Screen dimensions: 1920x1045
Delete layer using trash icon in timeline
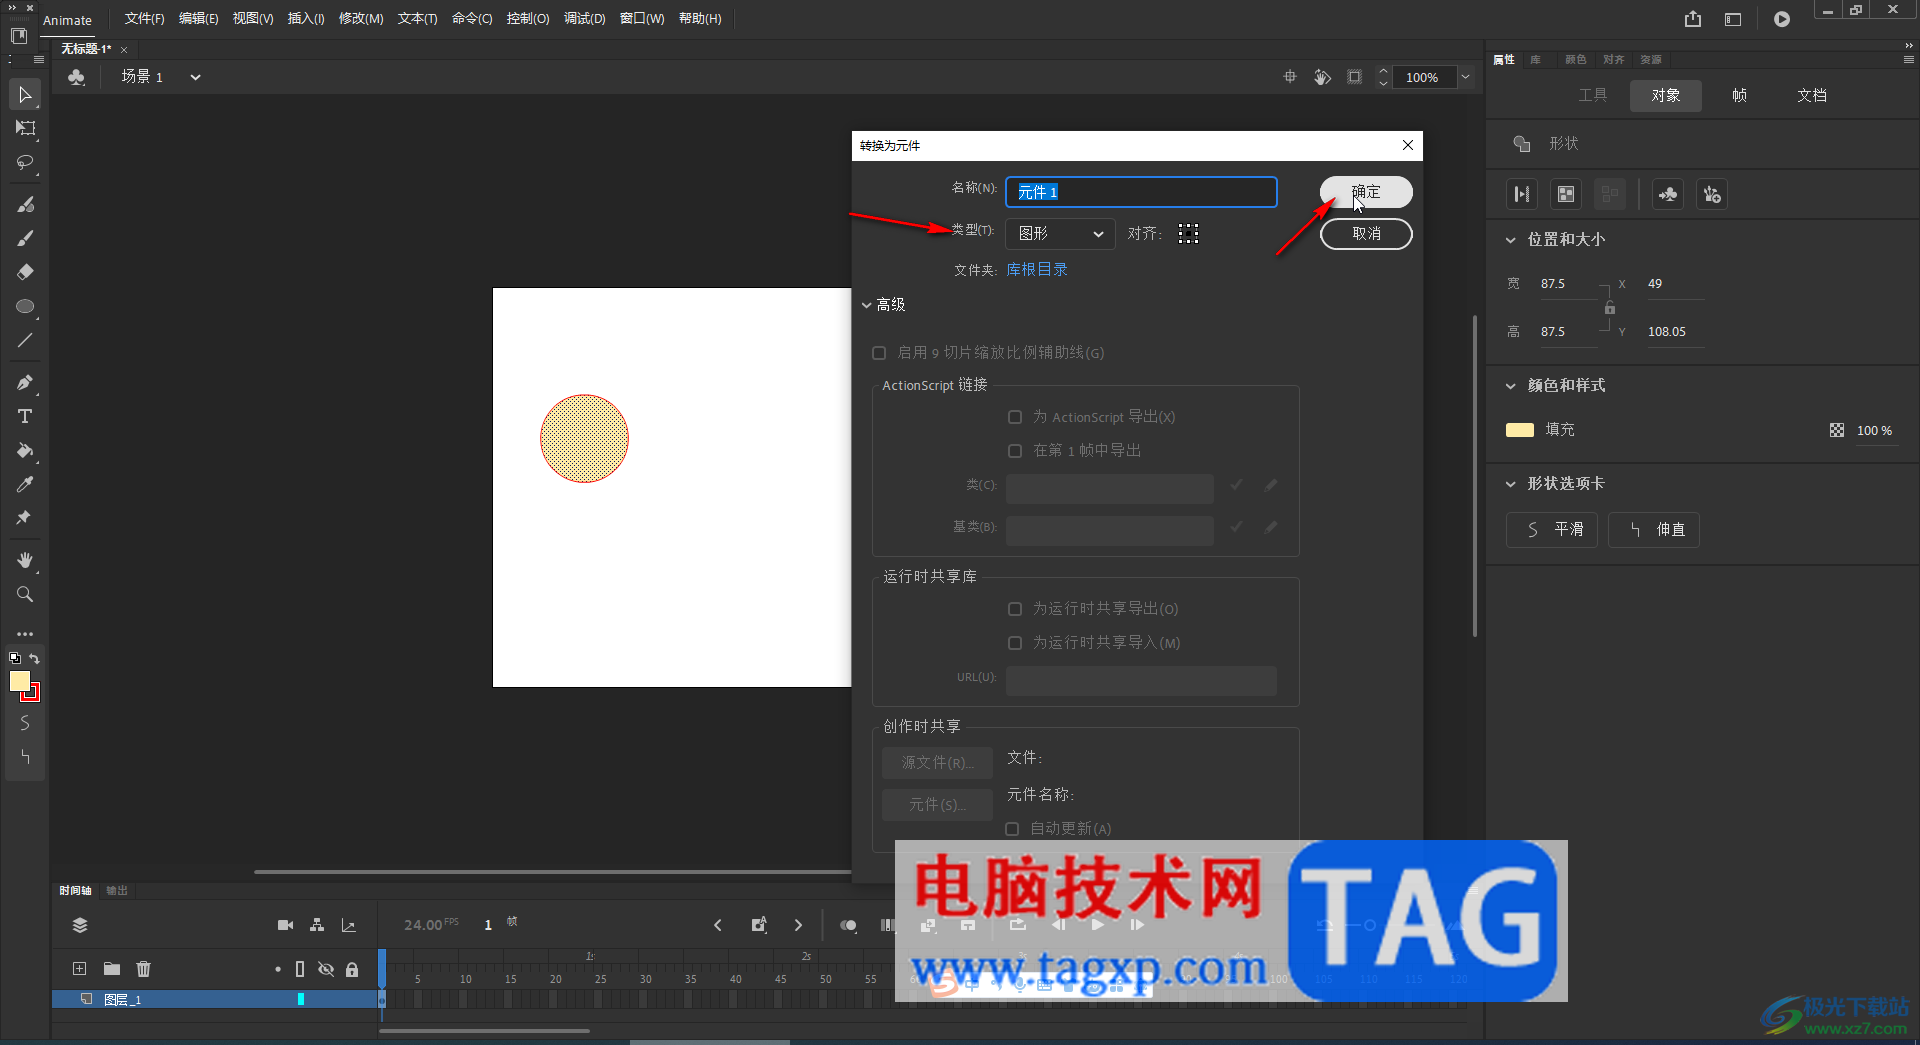click(x=143, y=968)
